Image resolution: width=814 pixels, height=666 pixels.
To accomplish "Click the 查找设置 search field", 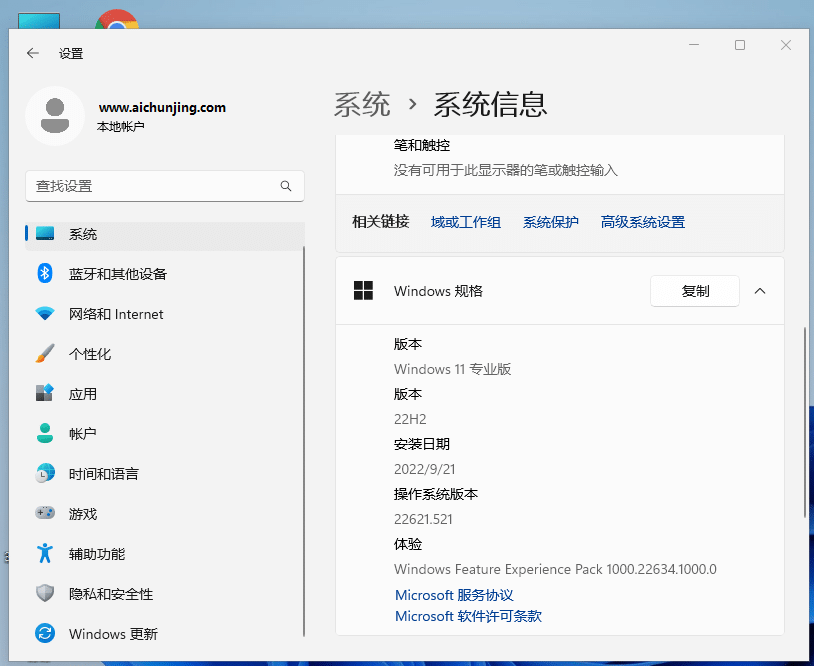I will click(165, 186).
